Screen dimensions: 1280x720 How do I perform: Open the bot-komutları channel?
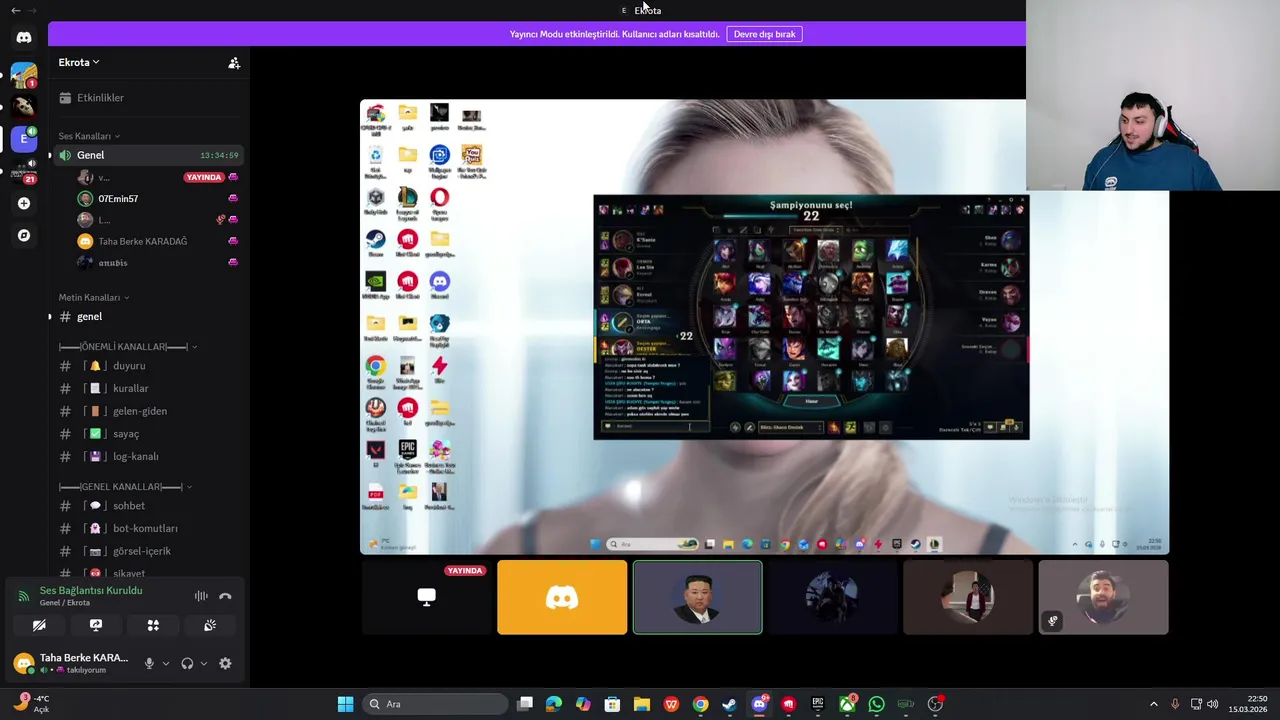(149, 528)
